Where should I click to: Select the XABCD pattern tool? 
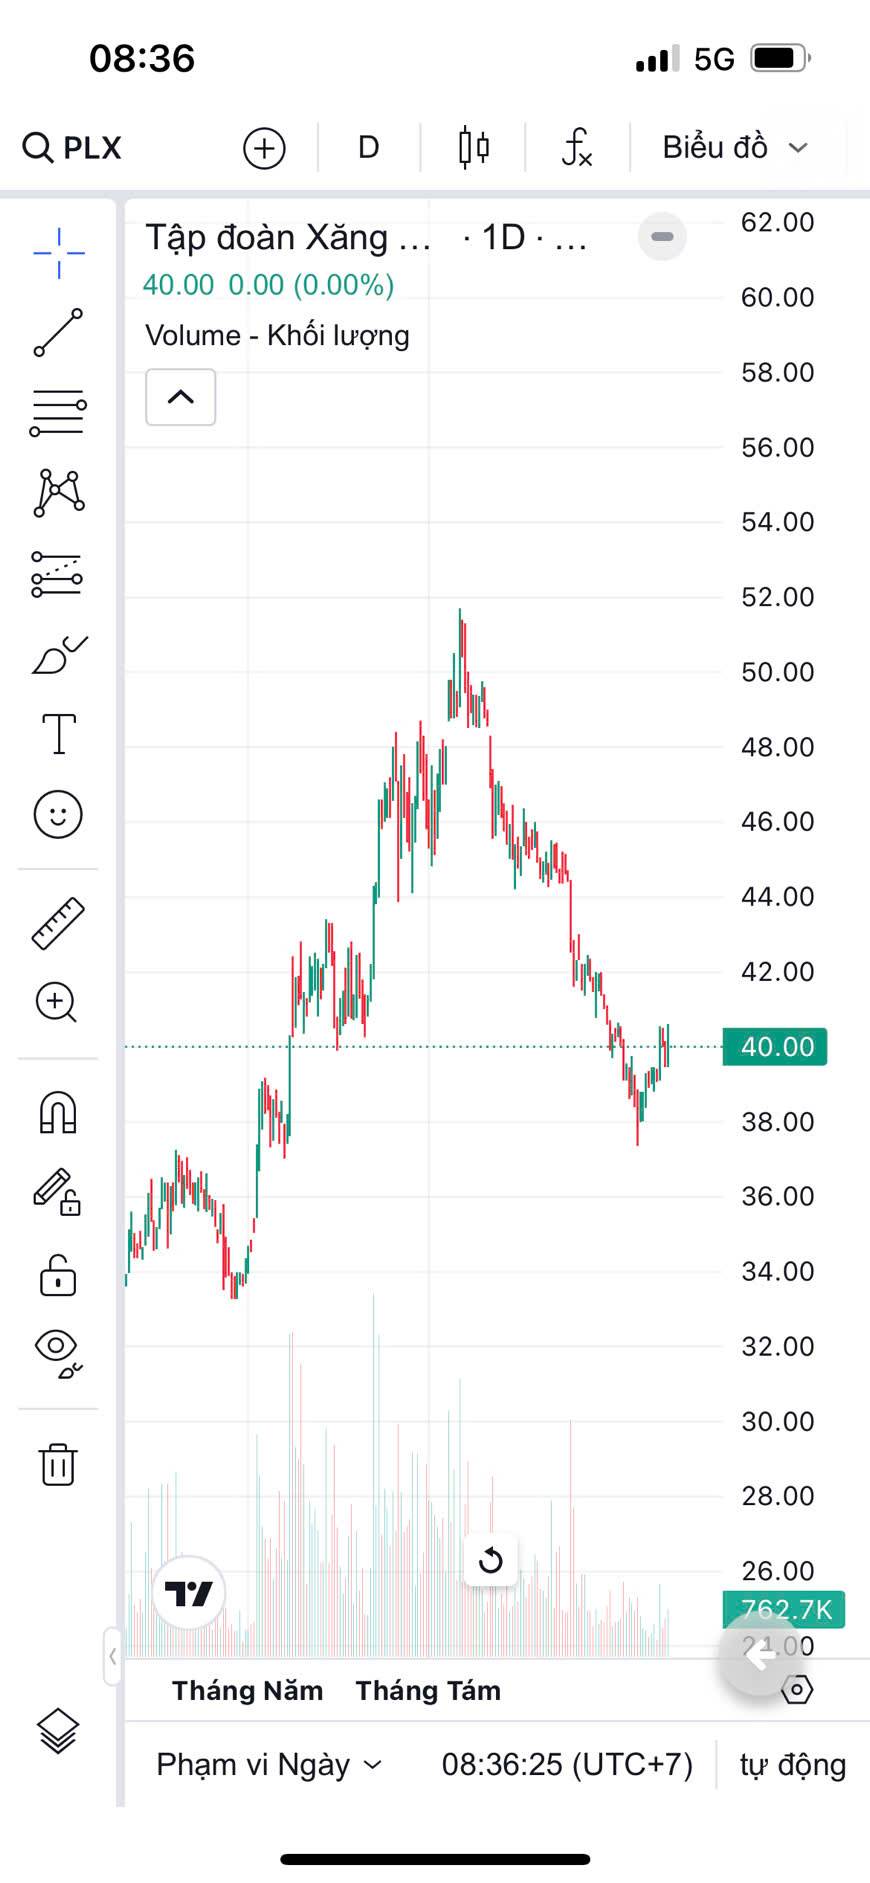coord(59,493)
